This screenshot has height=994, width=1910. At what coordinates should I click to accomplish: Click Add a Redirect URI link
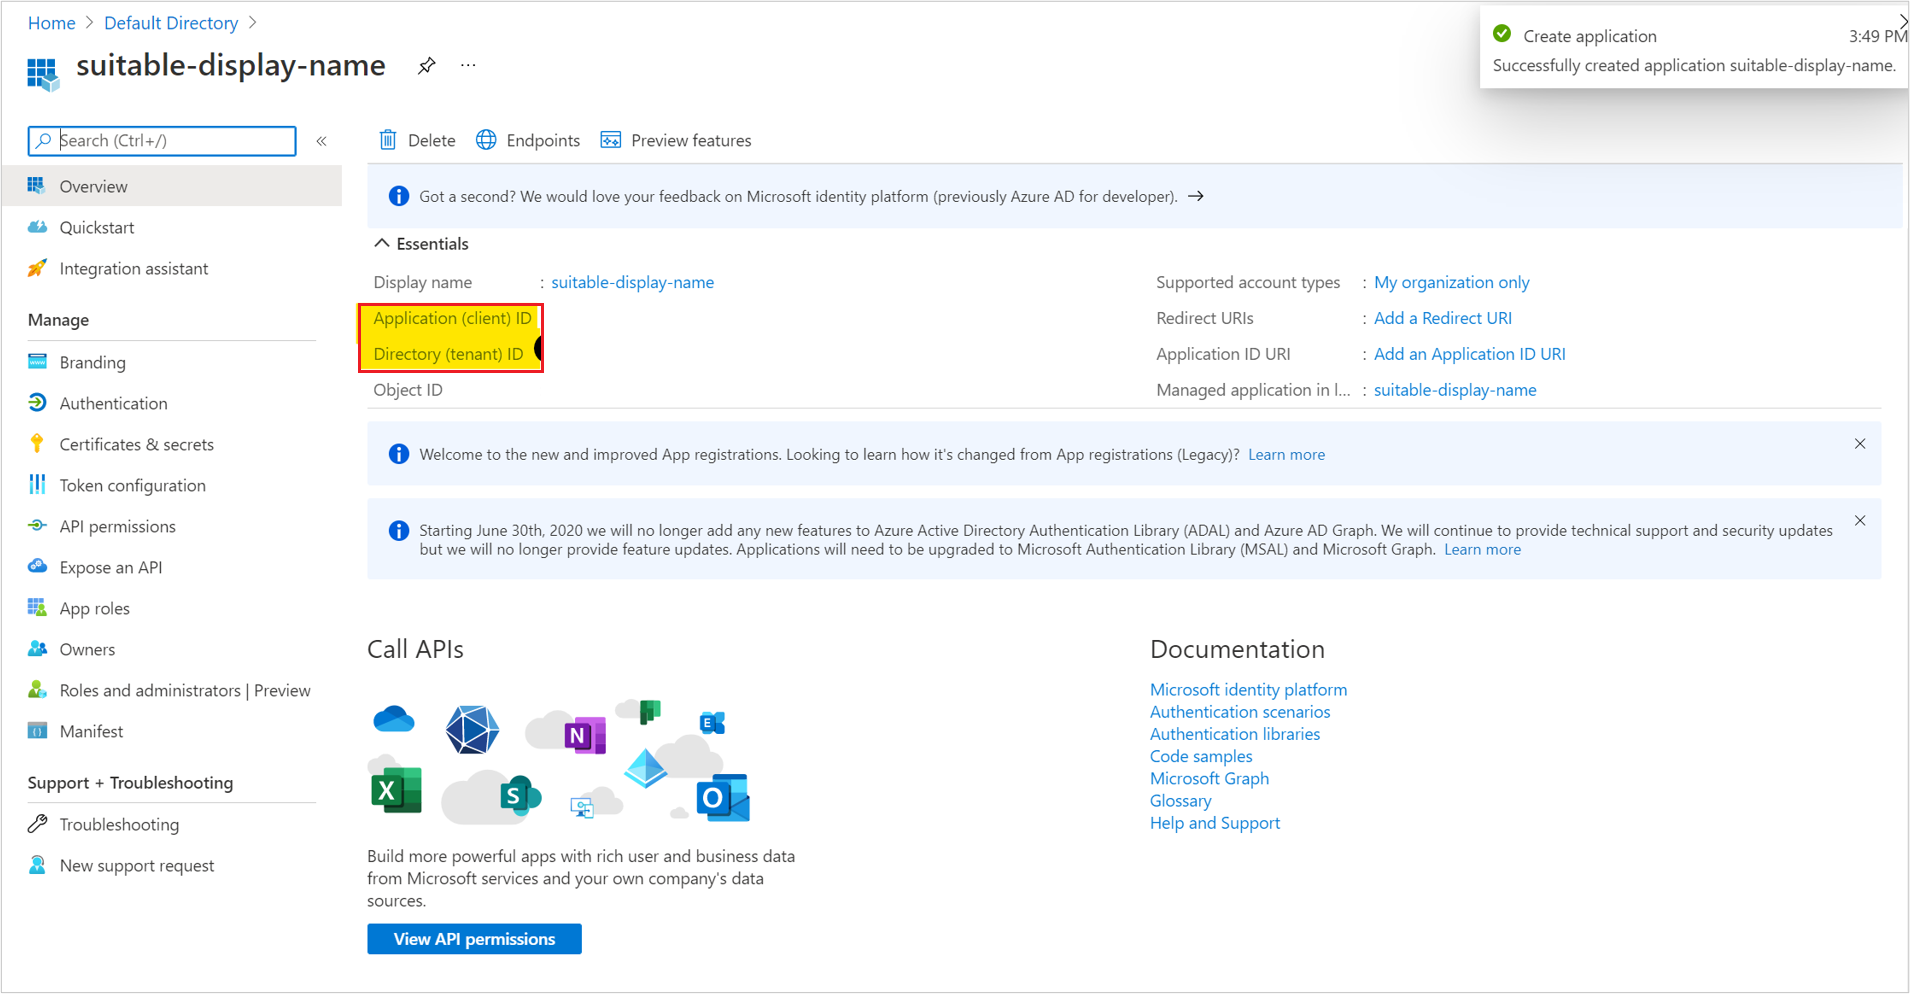click(1442, 318)
